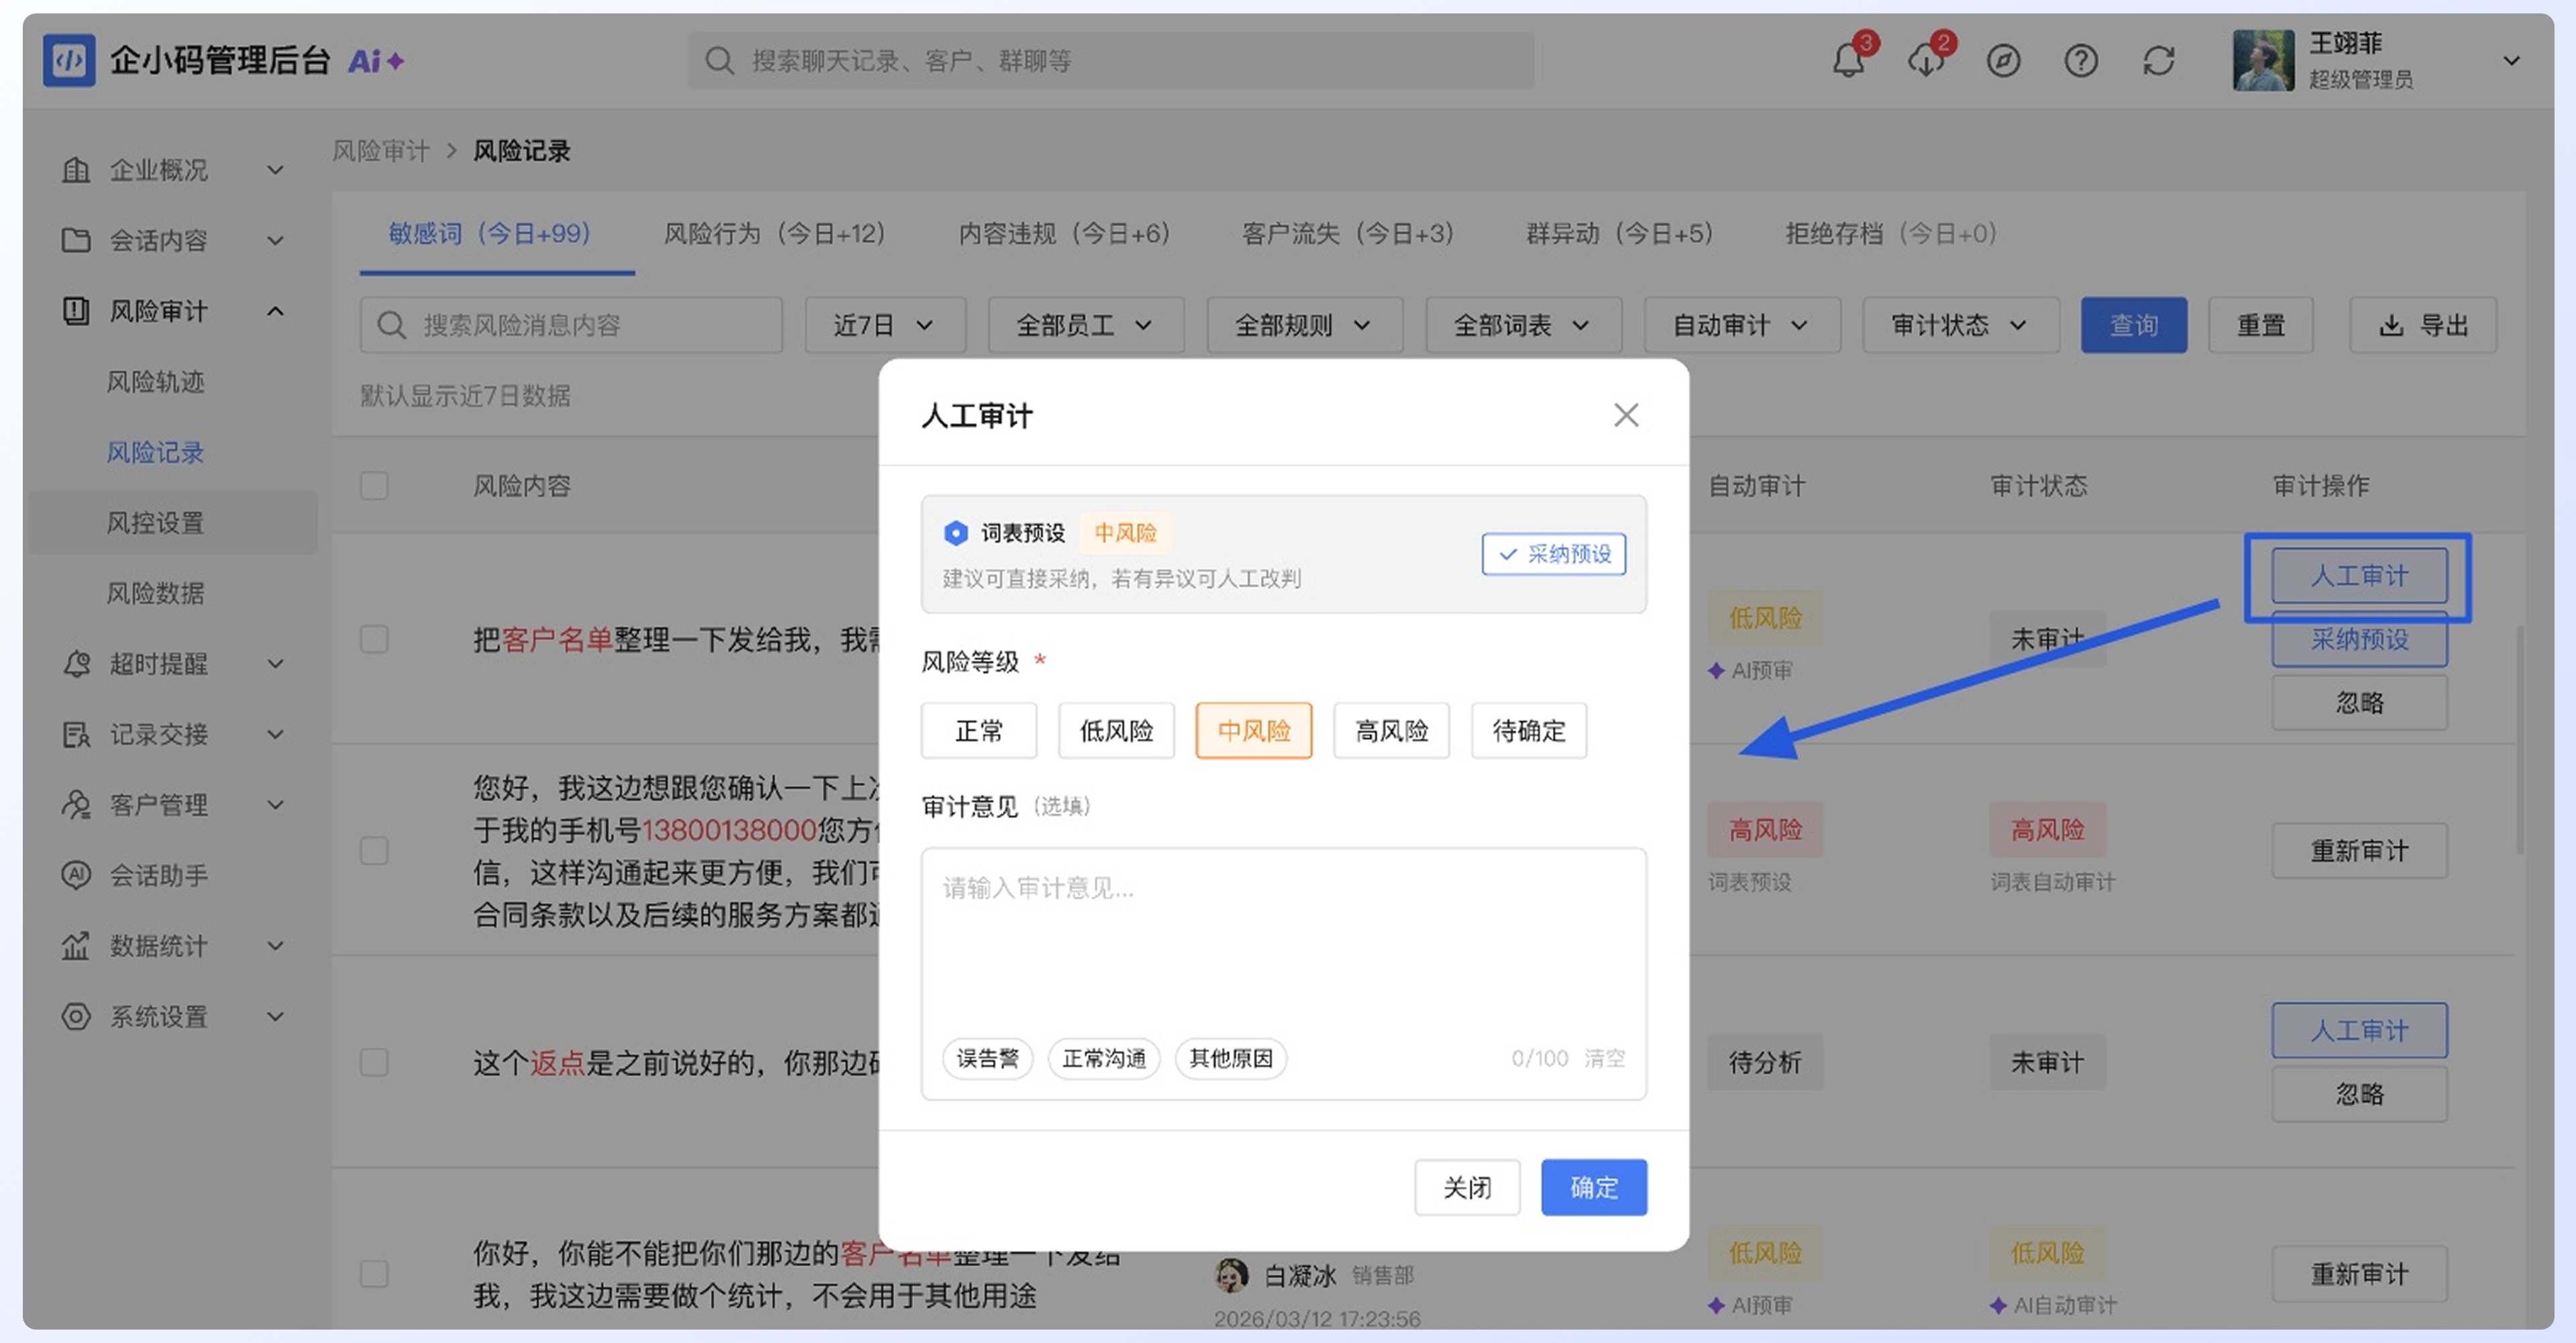
Task: Open the 近7日 date dropdown
Action: point(885,325)
